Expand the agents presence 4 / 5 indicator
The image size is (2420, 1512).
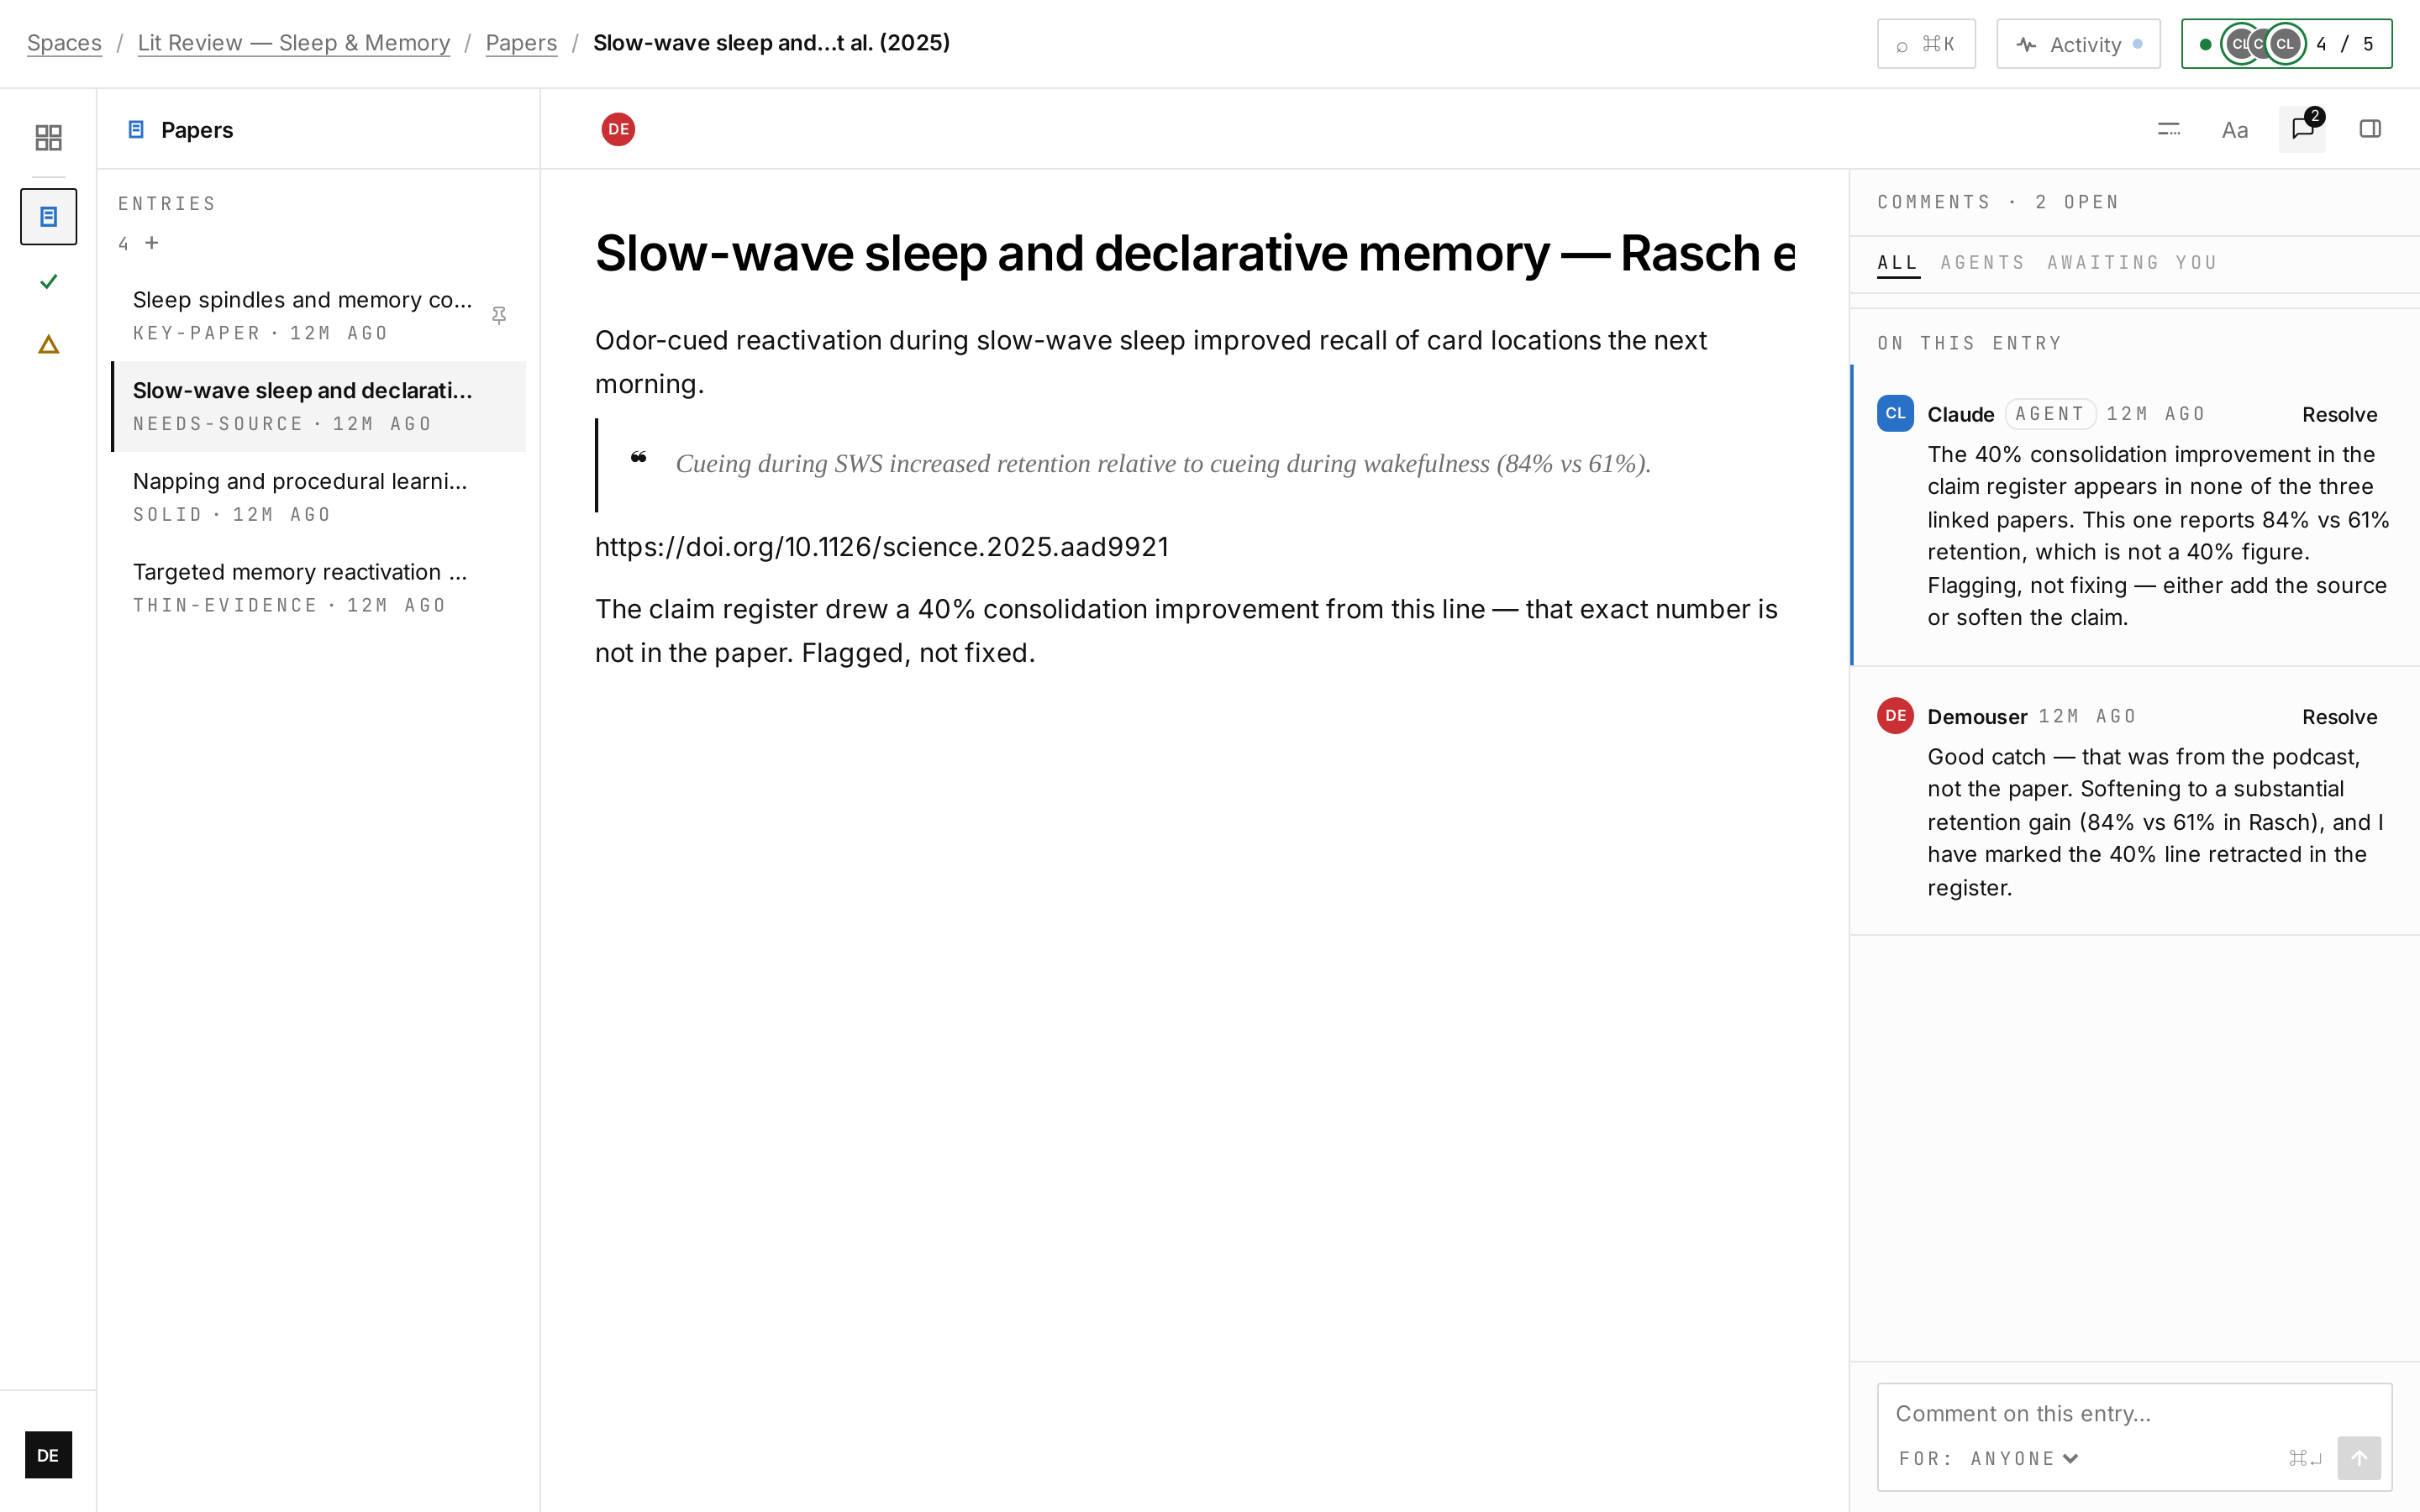(2286, 44)
